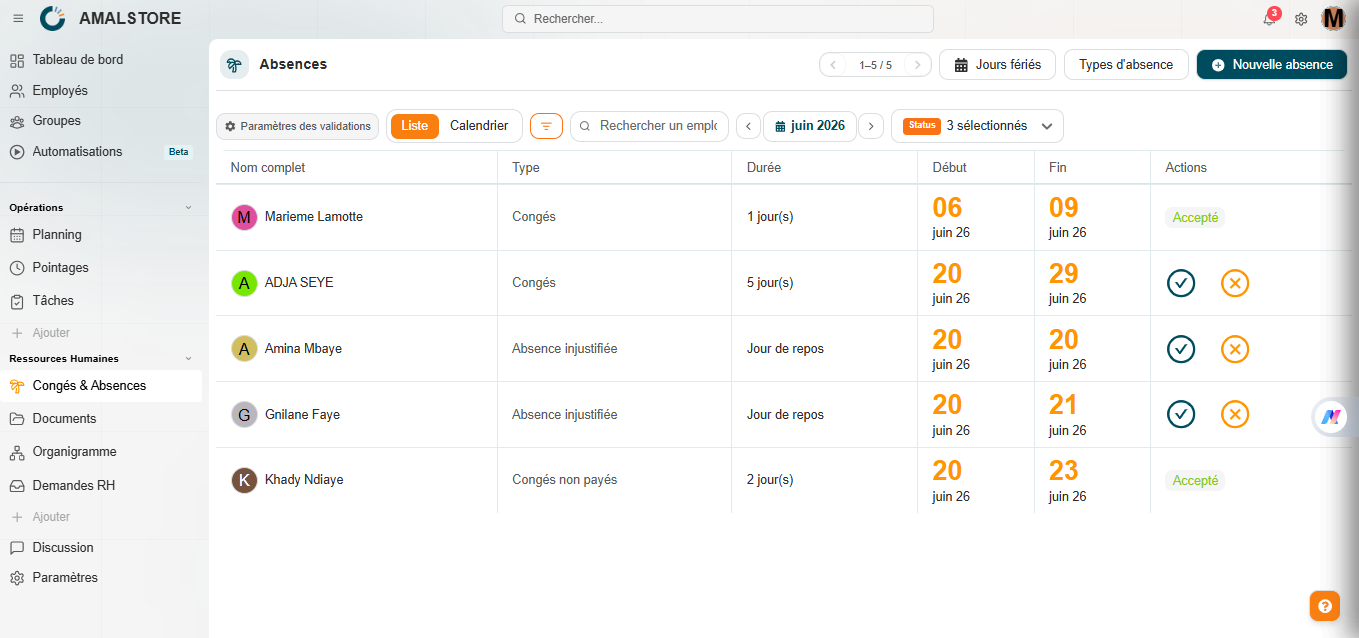The height and width of the screenshot is (638, 1359).
Task: Focus the global Rechercher field
Action: [718, 19]
